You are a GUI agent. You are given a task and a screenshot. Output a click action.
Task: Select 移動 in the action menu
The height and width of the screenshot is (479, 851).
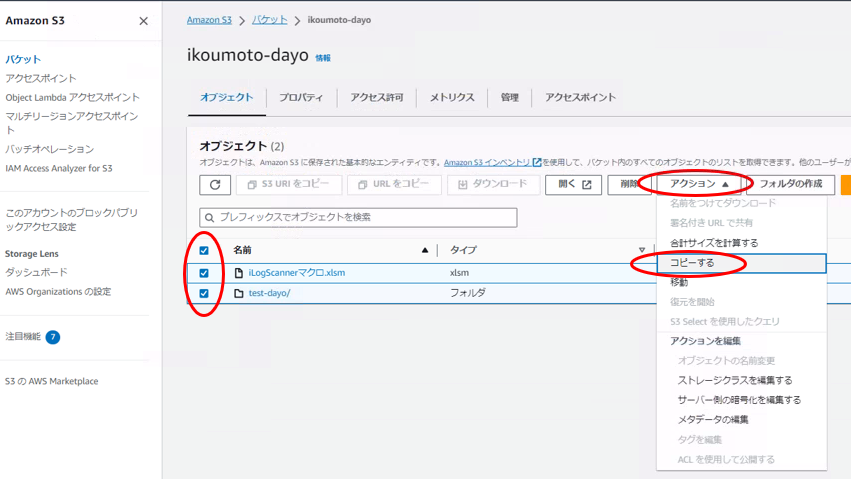point(679,283)
